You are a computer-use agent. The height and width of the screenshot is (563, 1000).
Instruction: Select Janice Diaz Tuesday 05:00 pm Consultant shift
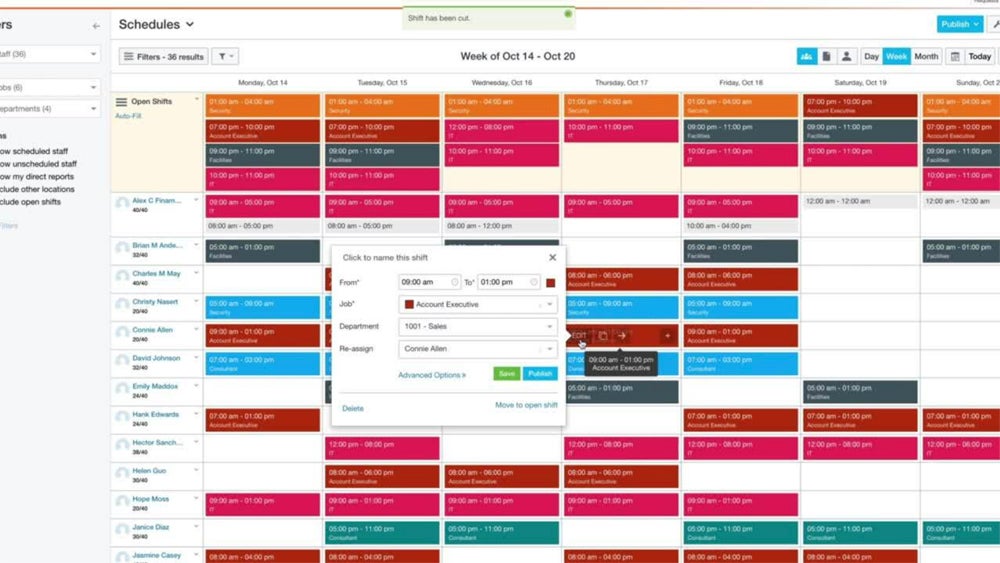click(382, 532)
